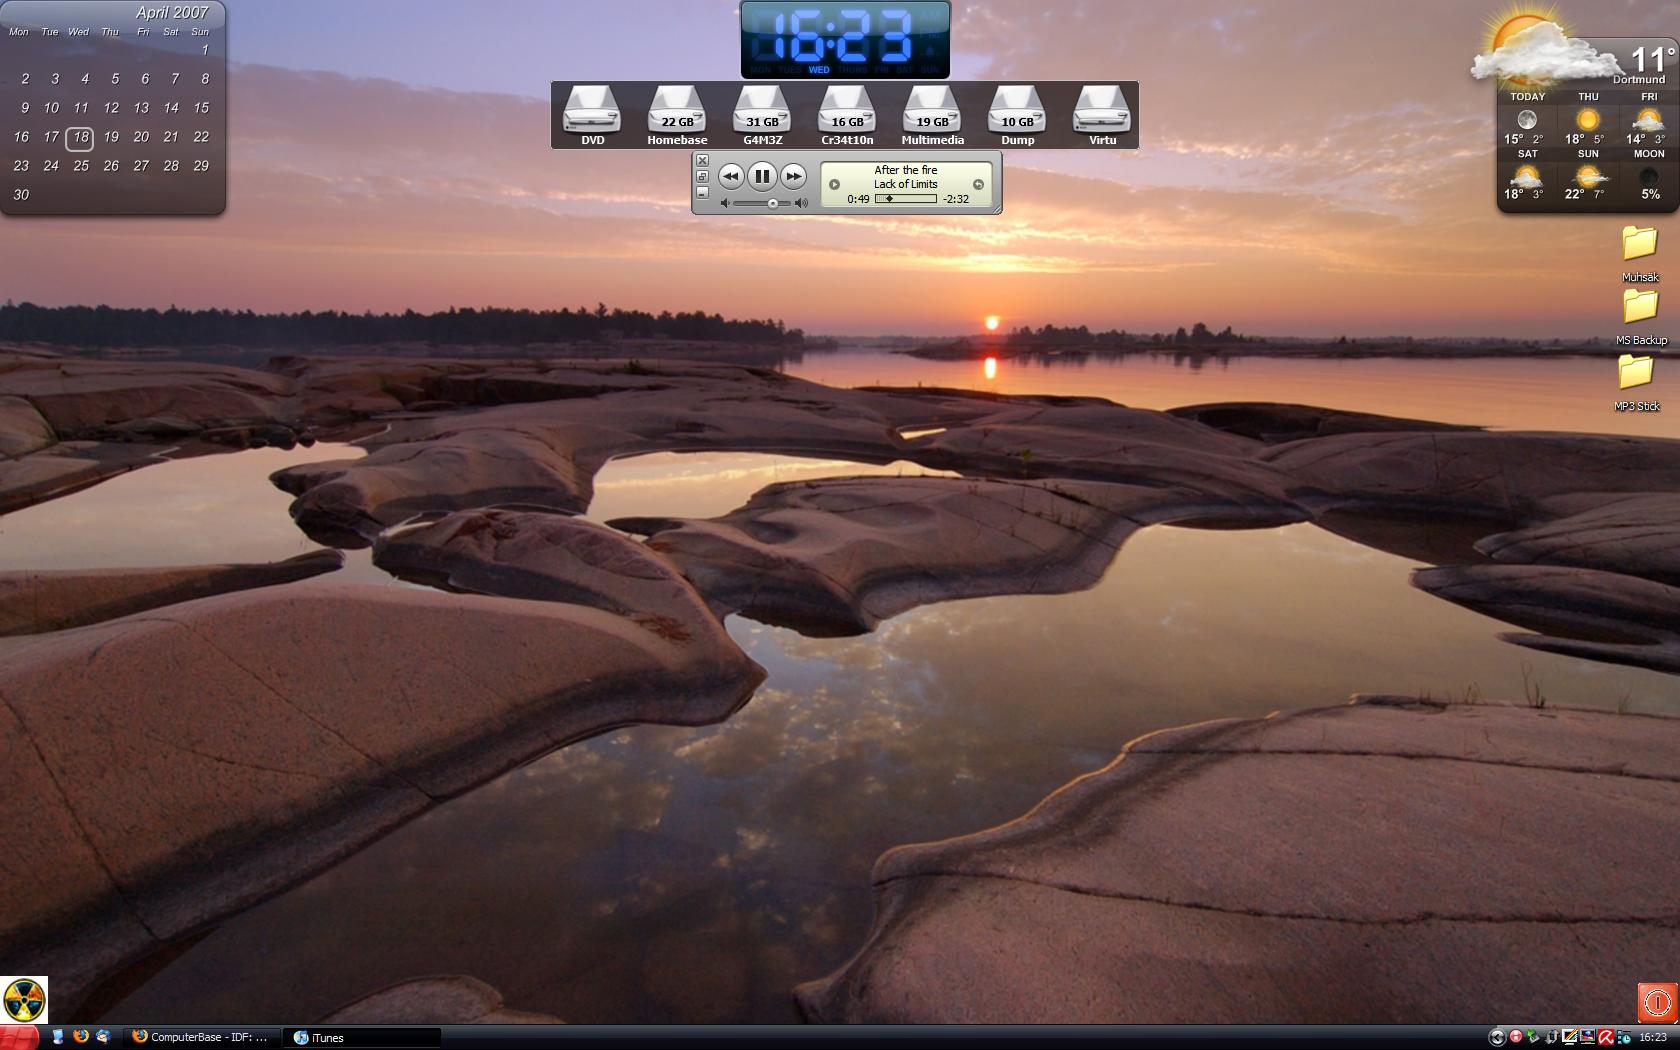Screen dimensions: 1680x1050
Task: Switch to ComputerBase Firefox taskbar window
Action: click(x=202, y=1038)
